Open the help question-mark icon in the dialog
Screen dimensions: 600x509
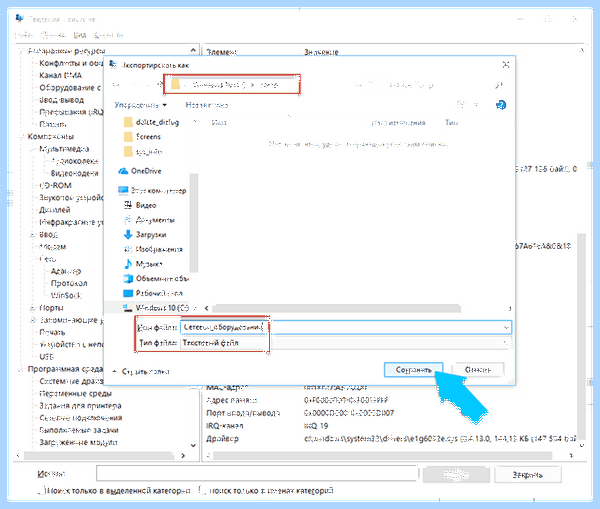click(501, 104)
